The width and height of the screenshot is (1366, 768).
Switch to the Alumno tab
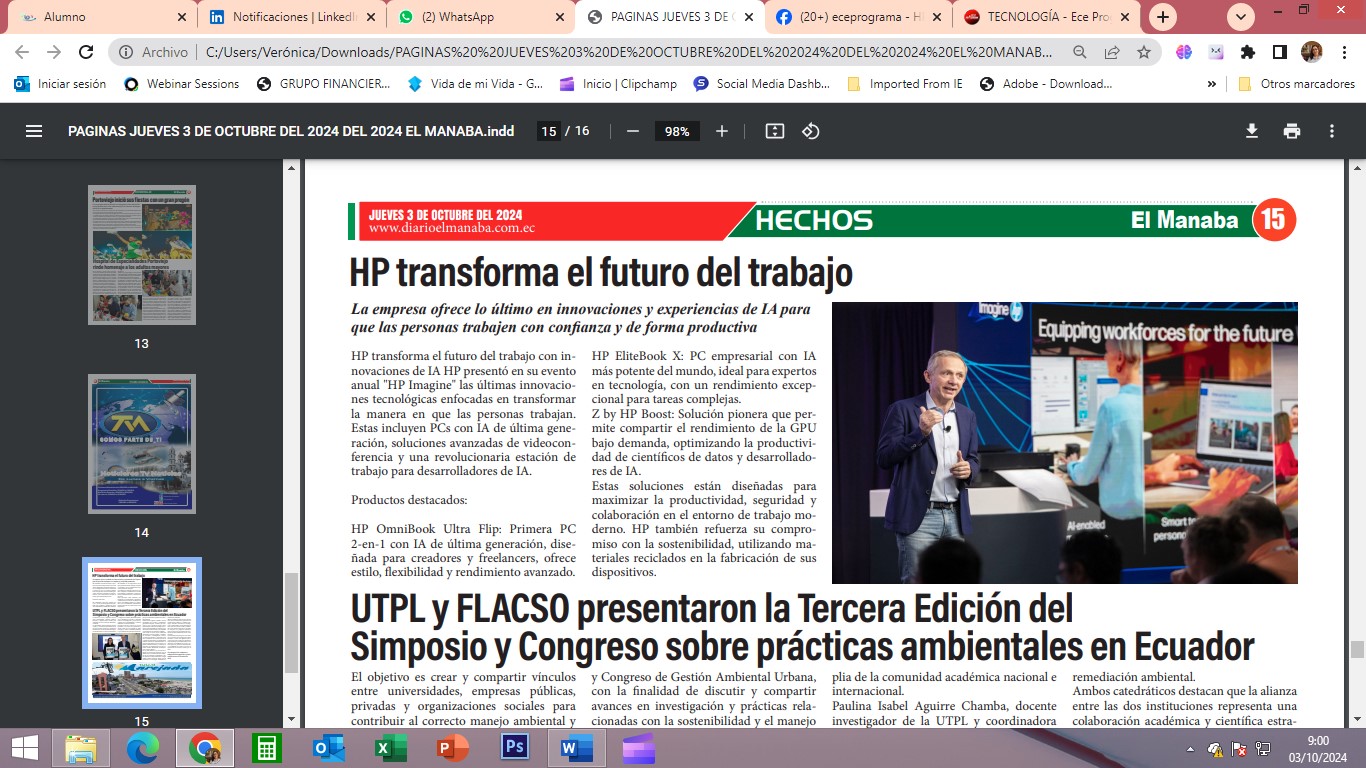pyautogui.click(x=104, y=17)
